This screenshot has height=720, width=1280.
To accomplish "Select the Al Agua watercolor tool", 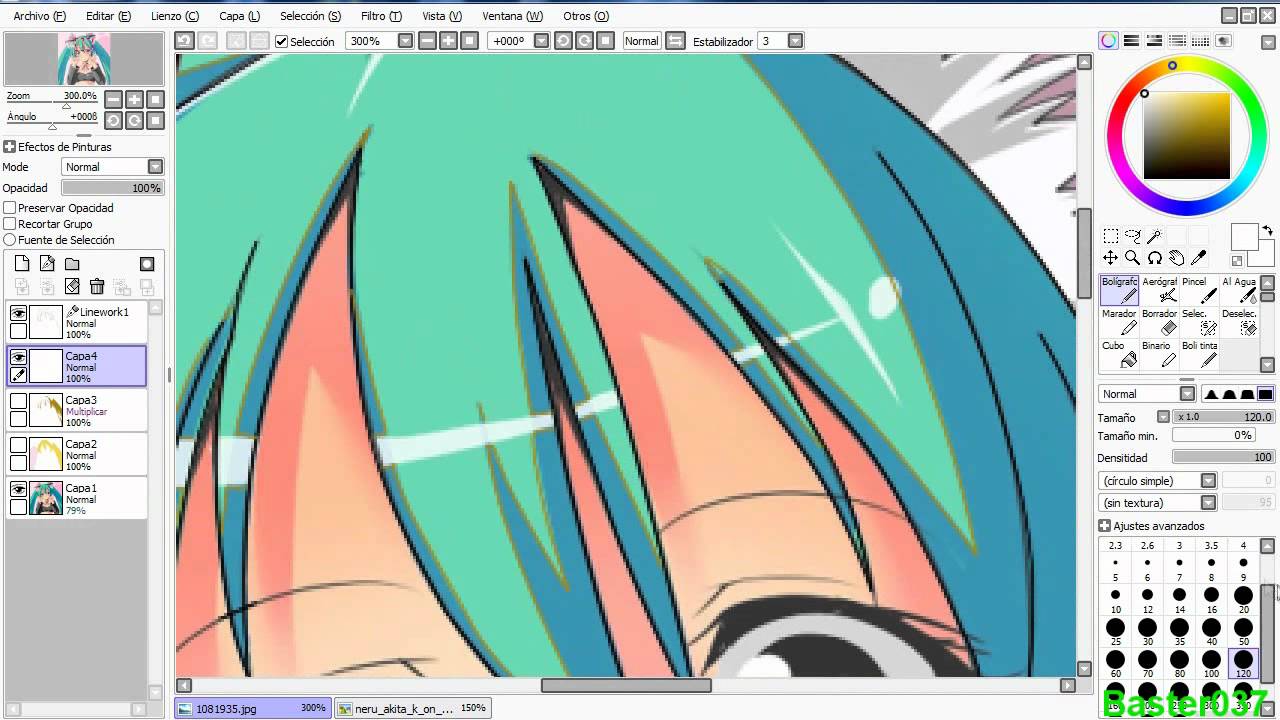I will click(x=1239, y=290).
